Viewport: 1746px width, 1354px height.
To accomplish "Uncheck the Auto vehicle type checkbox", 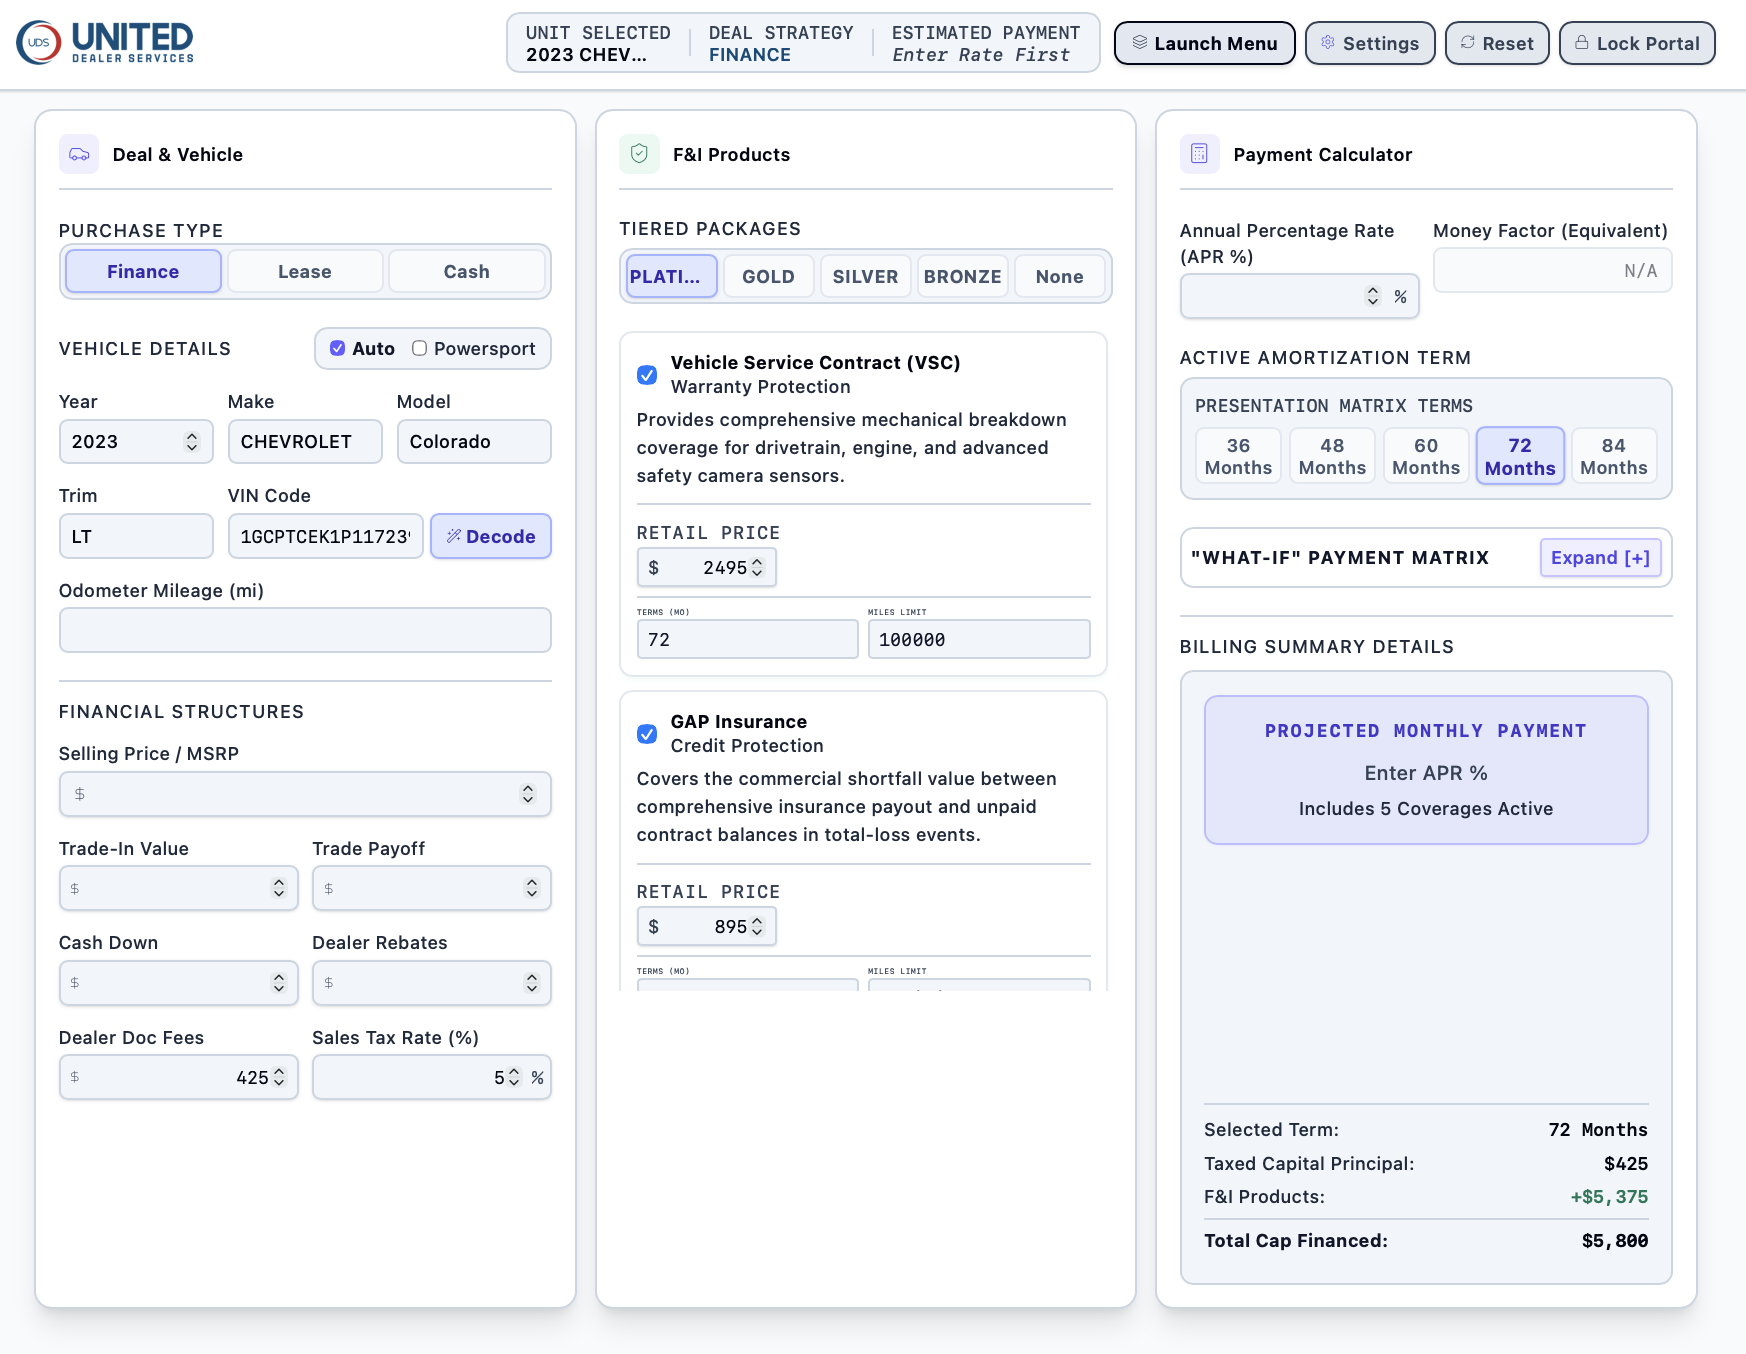I will point(338,348).
